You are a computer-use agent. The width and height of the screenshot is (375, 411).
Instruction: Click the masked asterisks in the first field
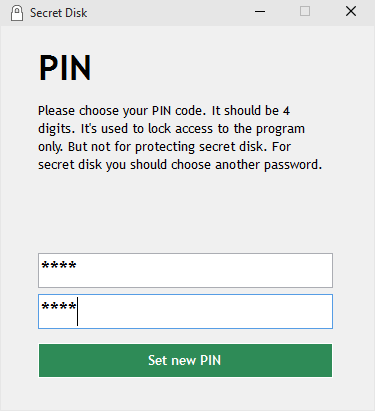point(59,265)
